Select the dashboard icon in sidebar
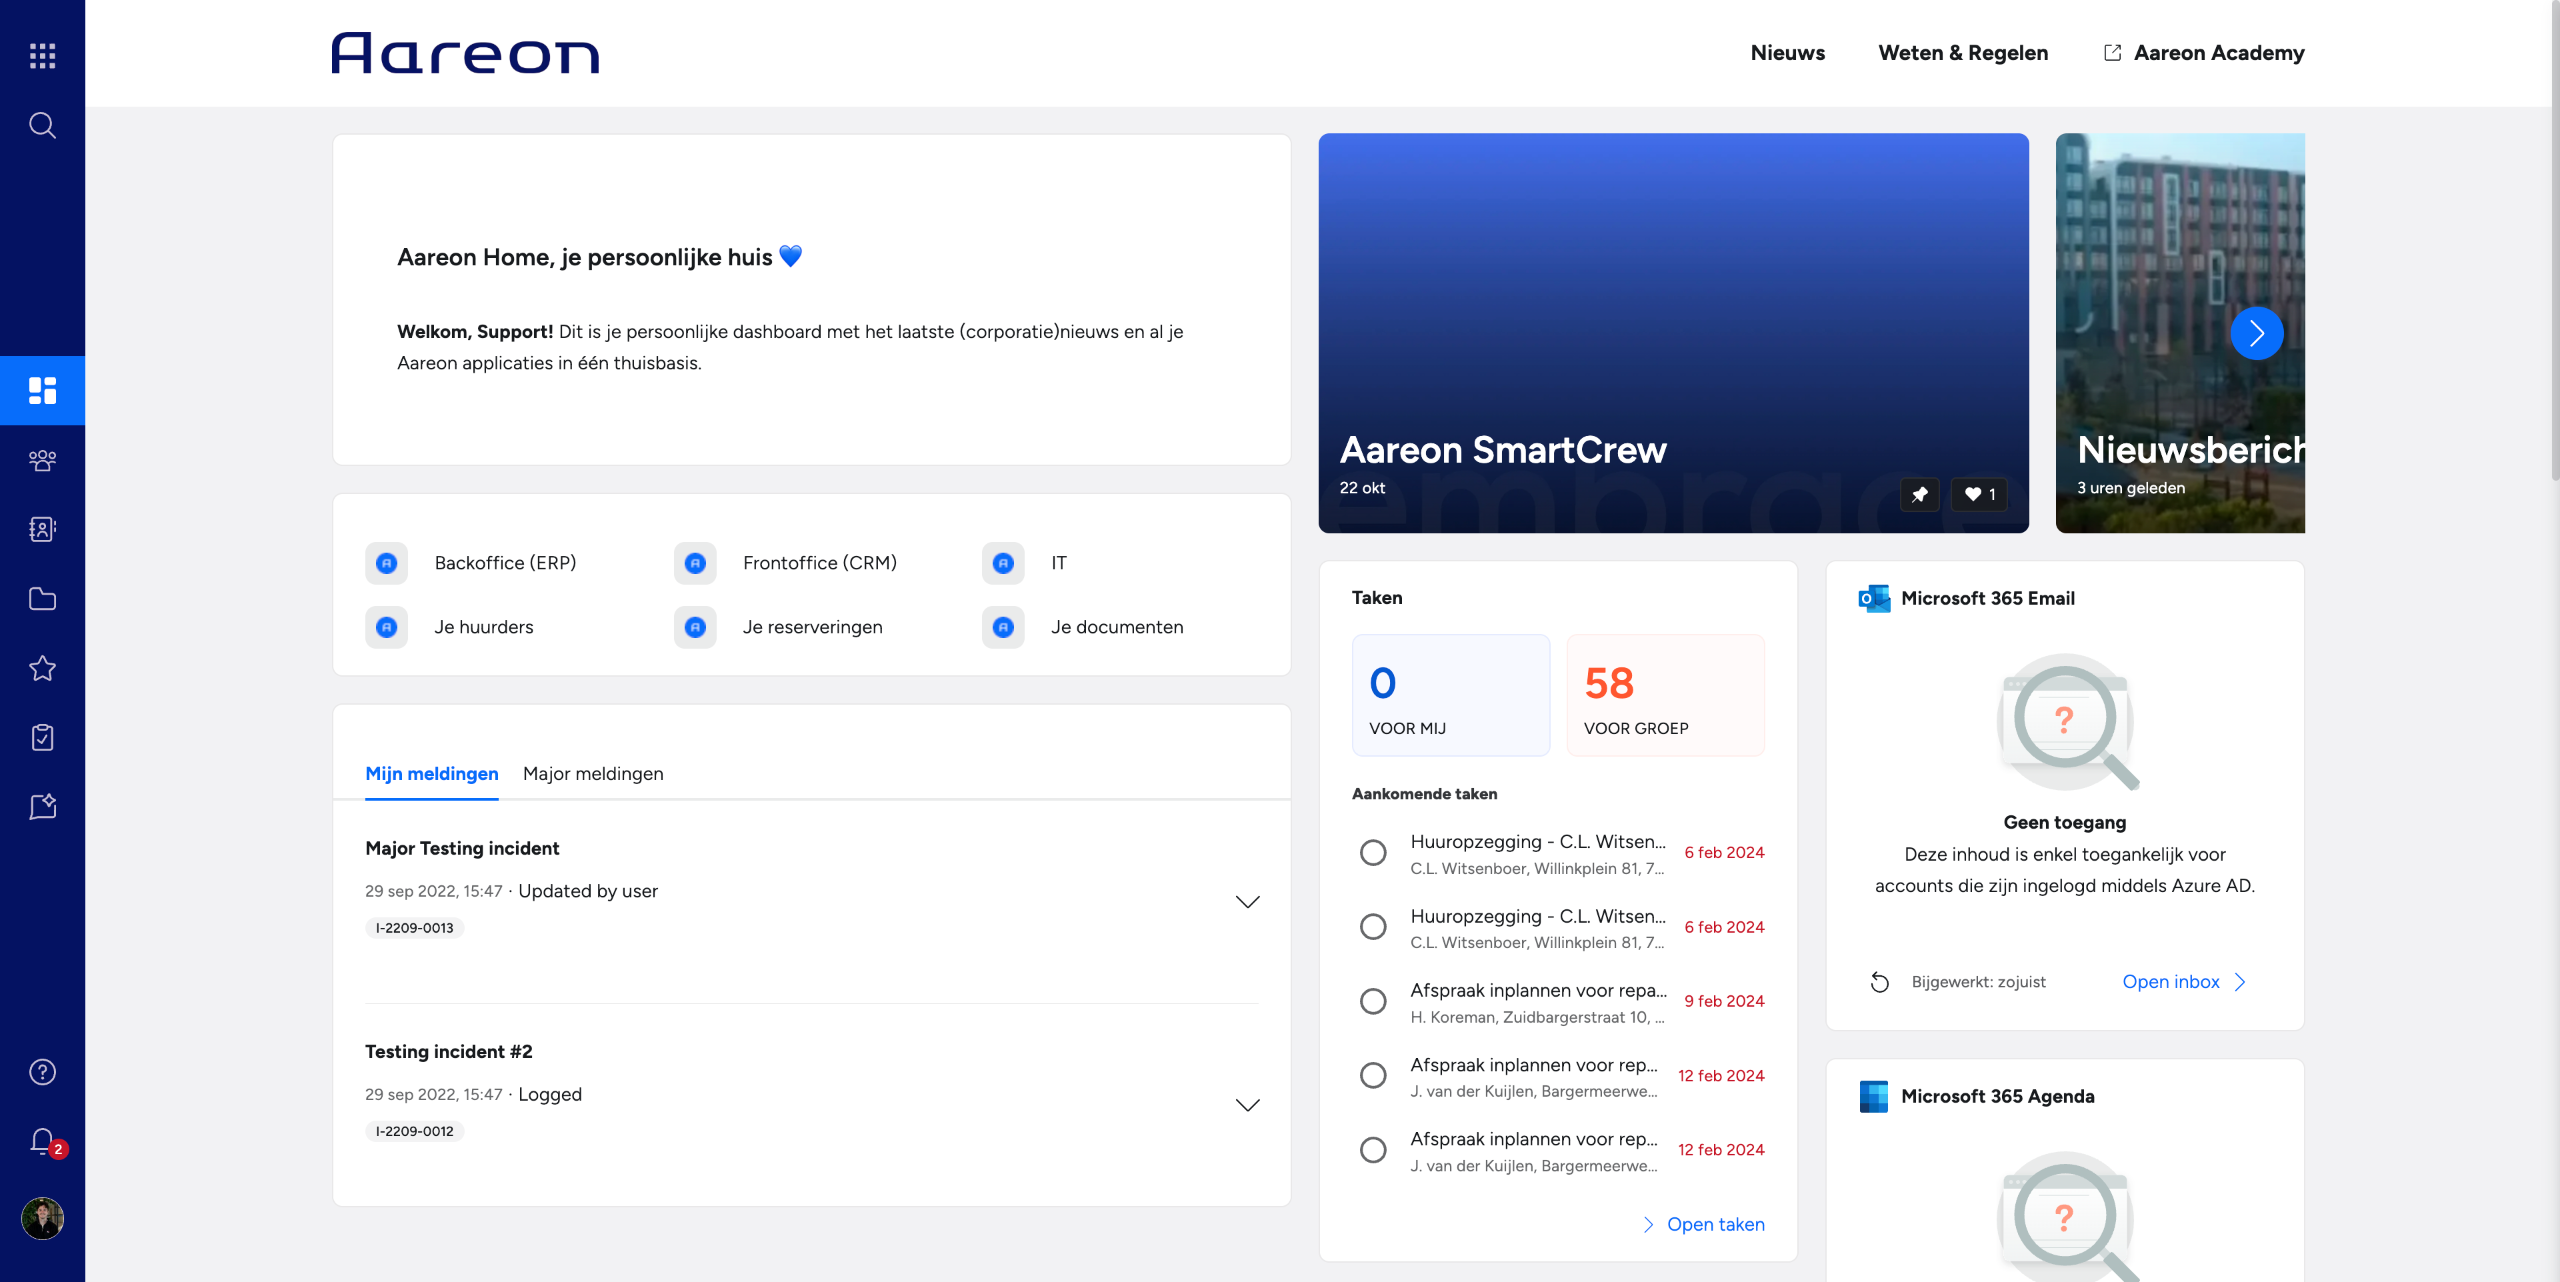Viewport: 2560px width, 1282px height. pyautogui.click(x=42, y=390)
